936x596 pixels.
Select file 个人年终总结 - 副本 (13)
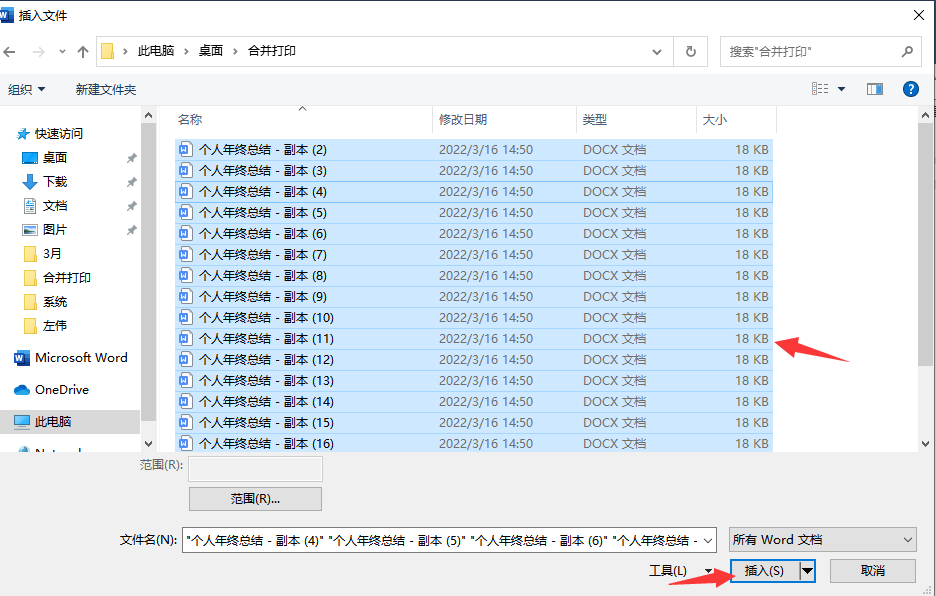click(474, 380)
